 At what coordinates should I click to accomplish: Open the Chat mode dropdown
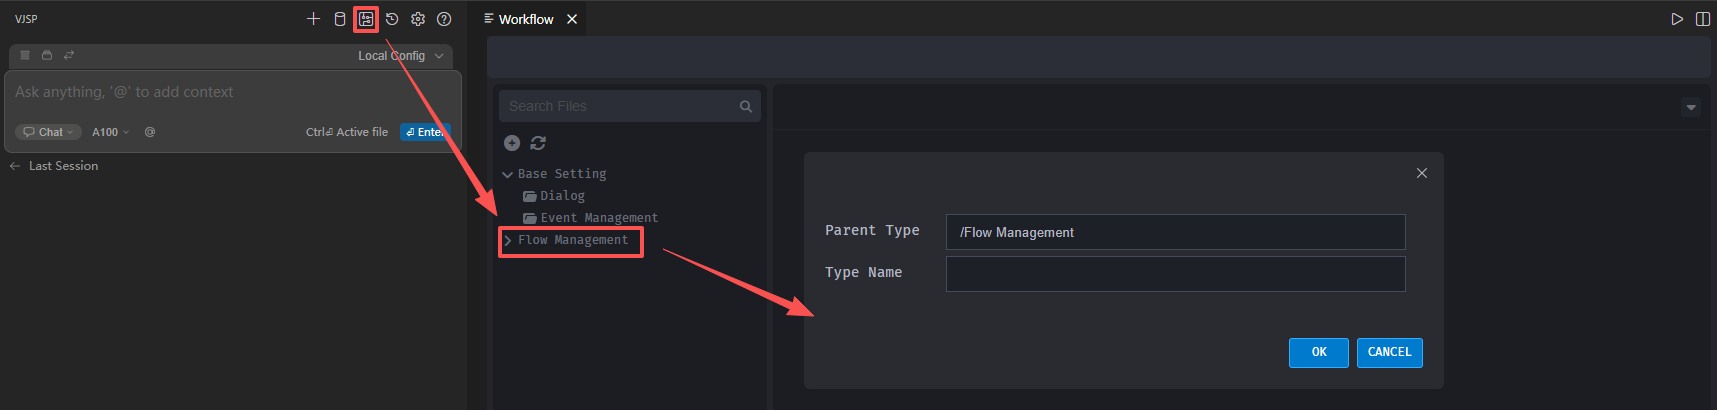(49, 132)
